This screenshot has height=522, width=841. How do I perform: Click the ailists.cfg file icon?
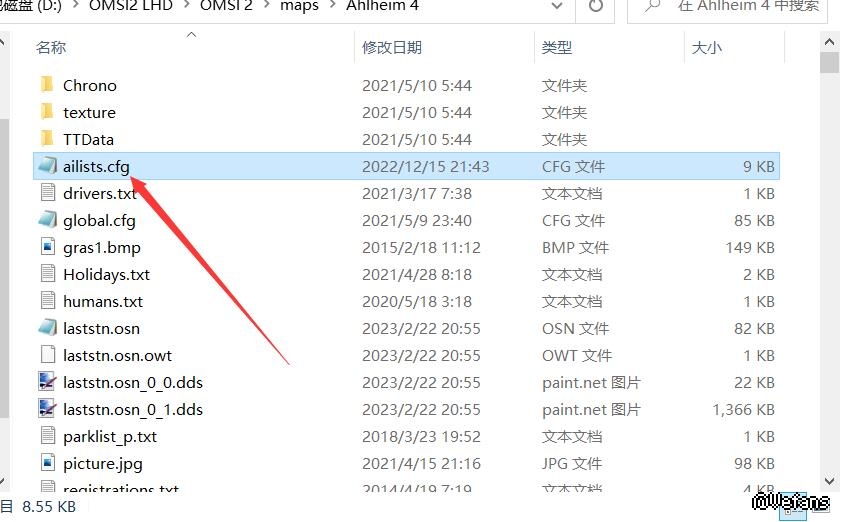(x=47, y=166)
